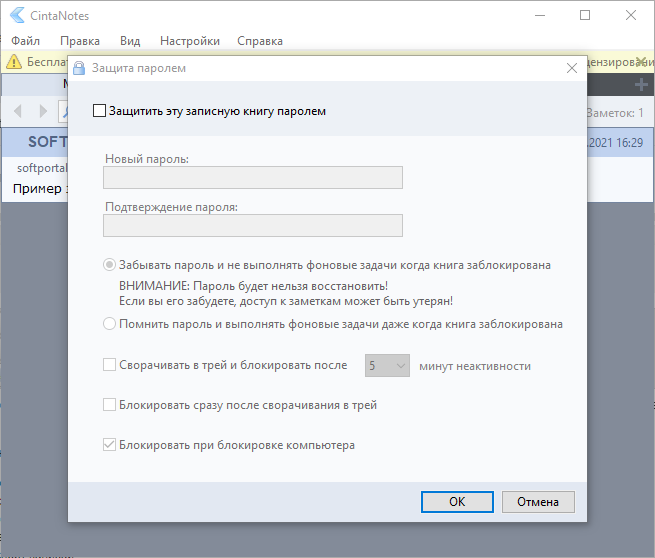Add a new section with plus icon

click(641, 85)
